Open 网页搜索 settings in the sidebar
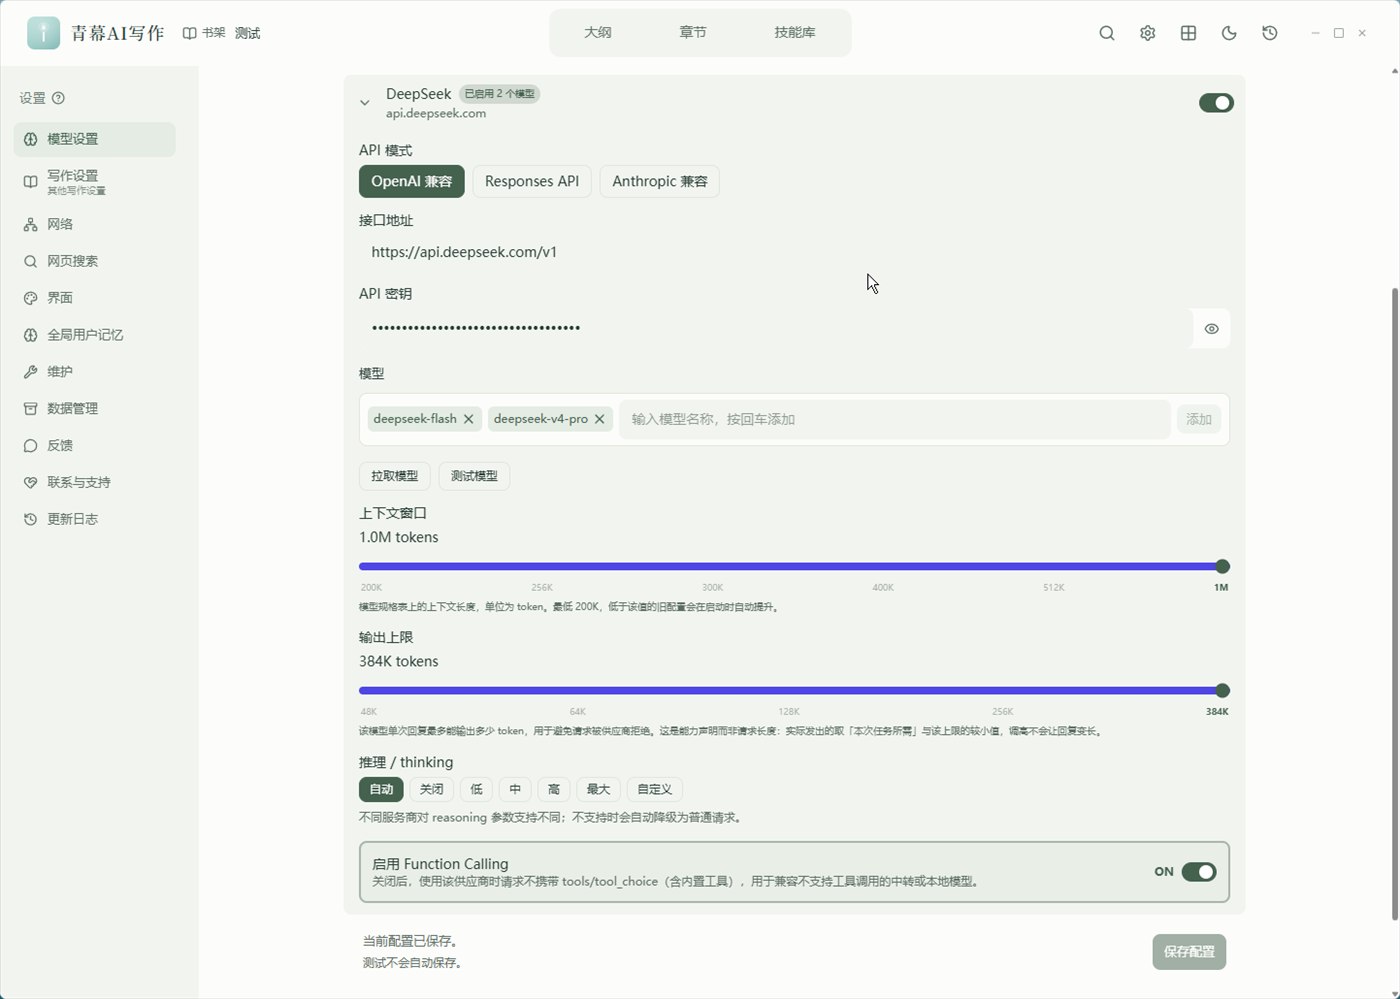Screen dimensions: 1400x999 95,261
